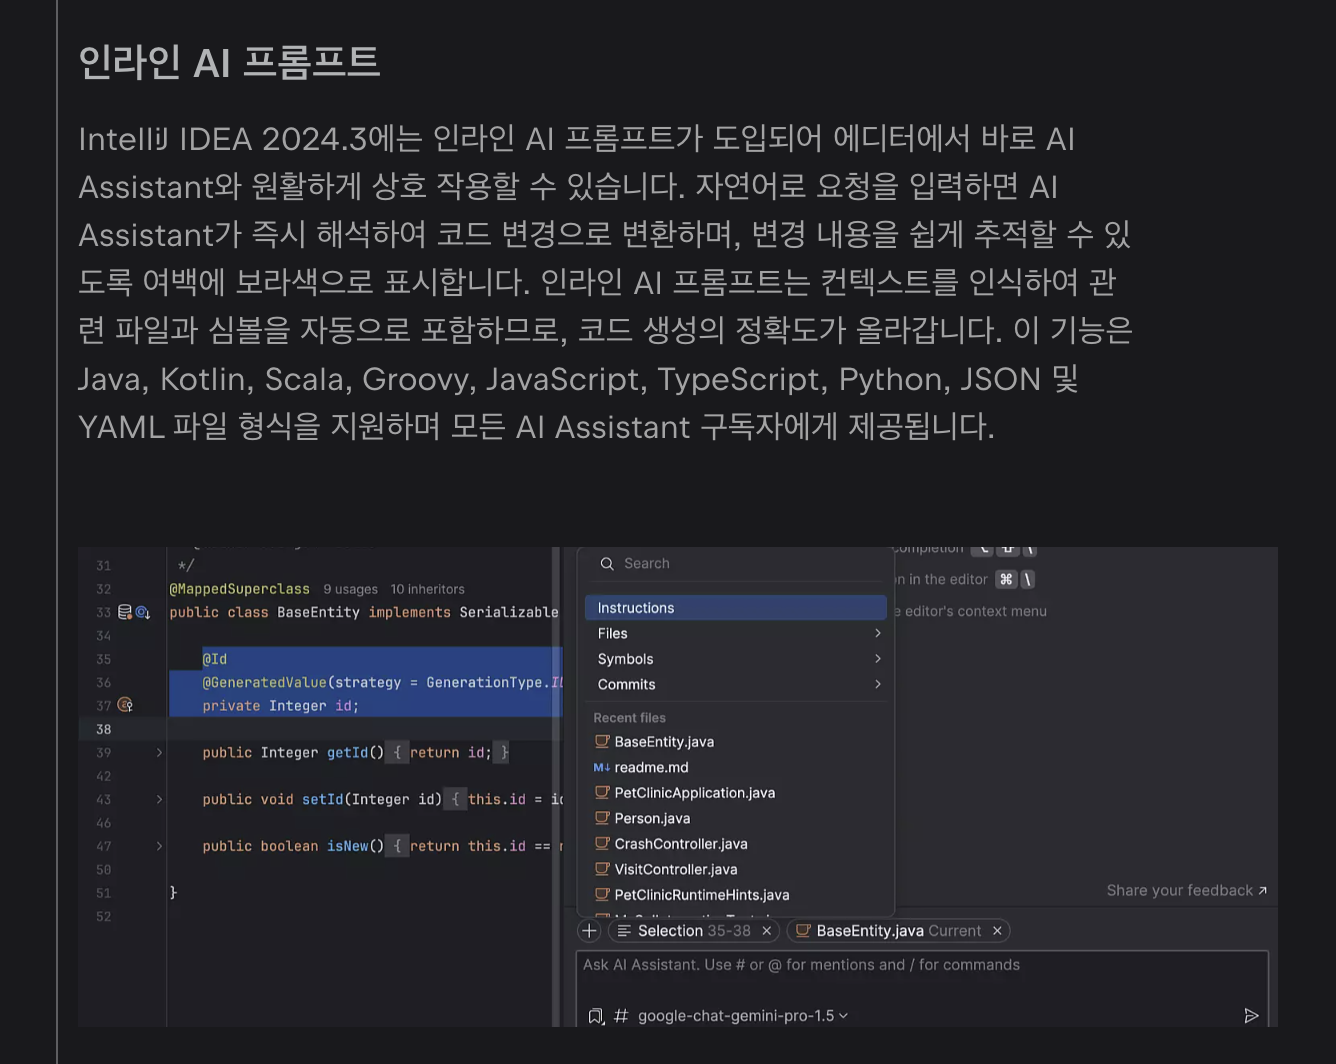Select Person.java from recent files
Viewport: 1336px width, 1064px height.
click(x=736, y=818)
